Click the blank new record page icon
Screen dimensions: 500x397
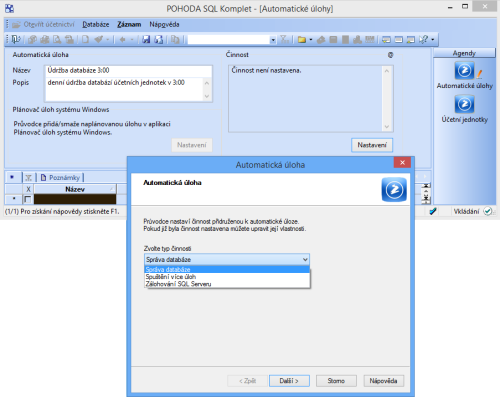(86, 40)
